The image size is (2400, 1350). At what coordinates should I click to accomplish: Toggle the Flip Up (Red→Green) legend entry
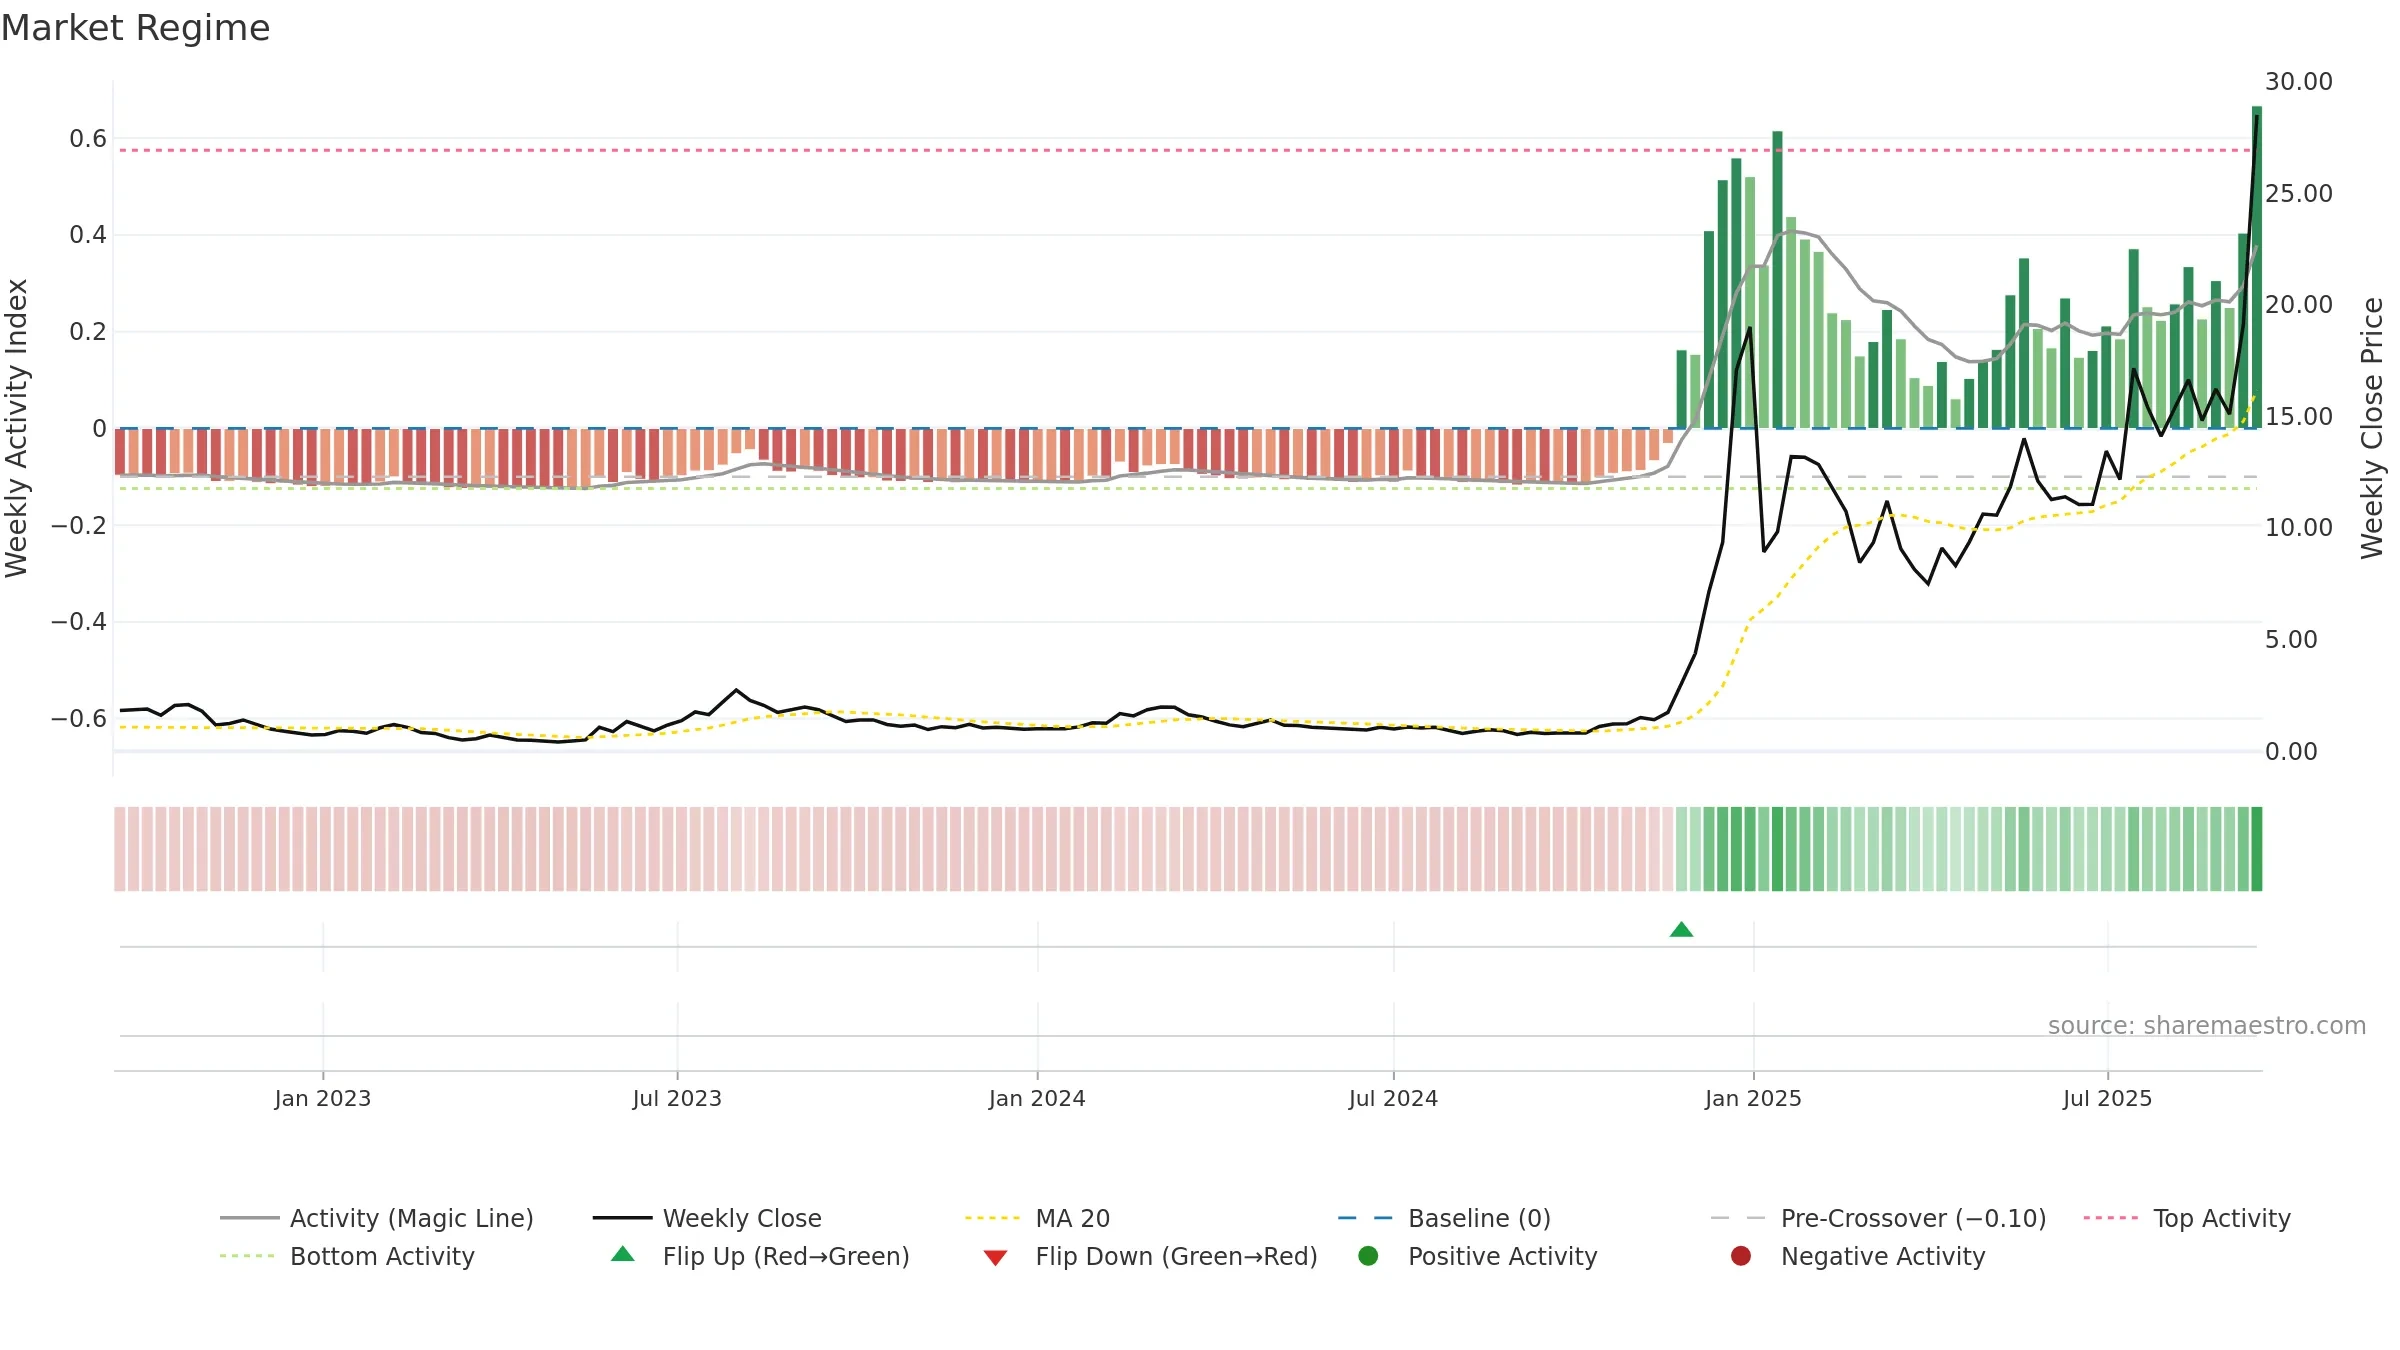pyautogui.click(x=760, y=1256)
